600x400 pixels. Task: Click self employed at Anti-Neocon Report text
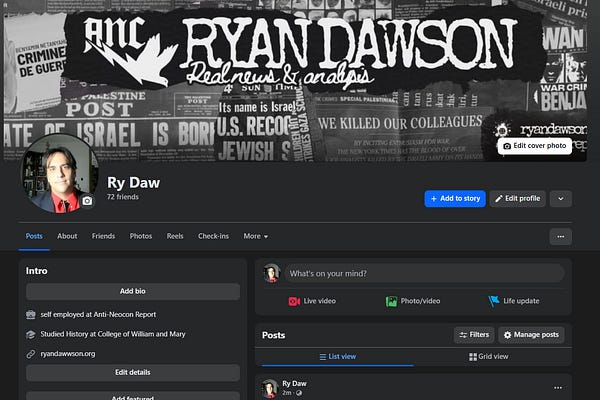(98, 315)
